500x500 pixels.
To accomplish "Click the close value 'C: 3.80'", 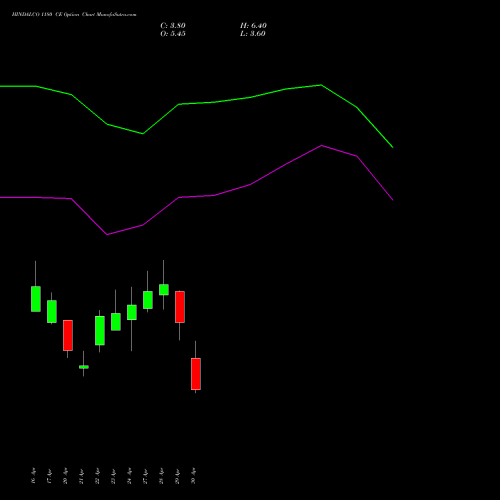I will point(173,26).
